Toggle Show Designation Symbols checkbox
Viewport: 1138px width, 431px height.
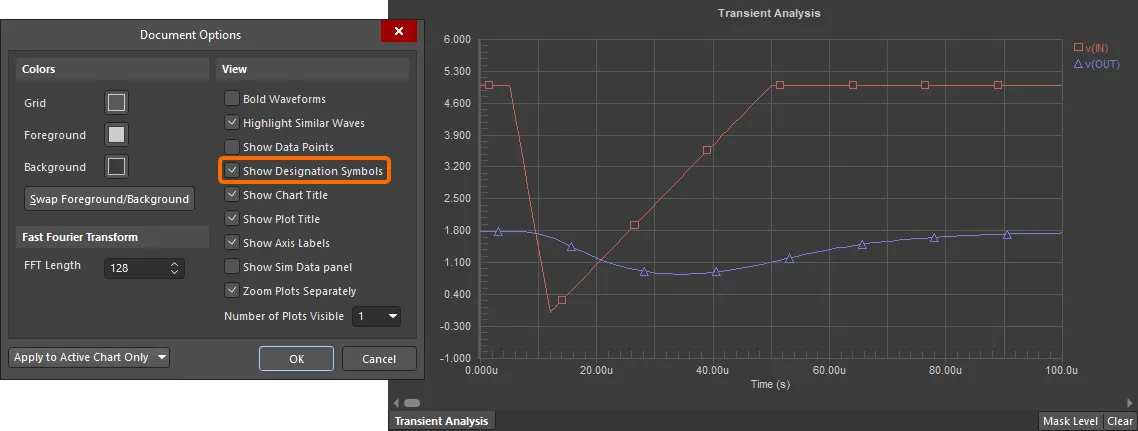tap(232, 171)
